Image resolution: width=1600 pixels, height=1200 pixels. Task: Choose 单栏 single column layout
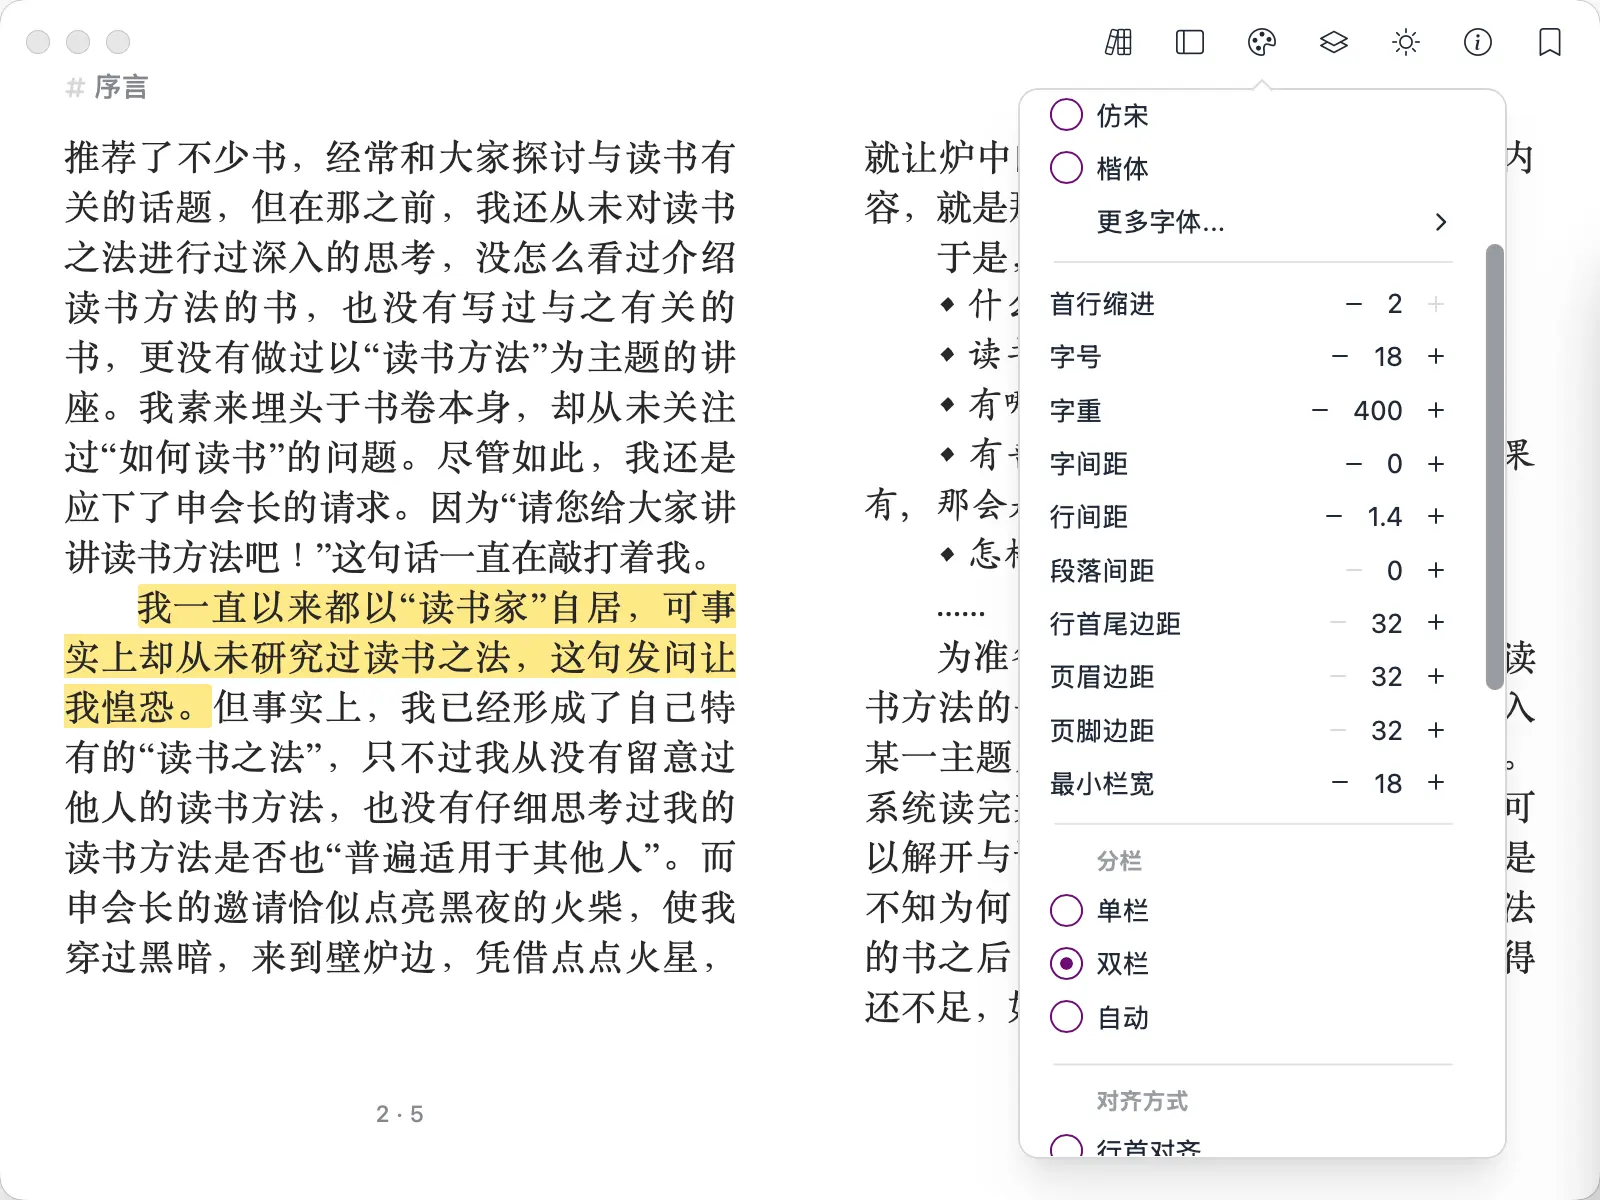point(1067,910)
